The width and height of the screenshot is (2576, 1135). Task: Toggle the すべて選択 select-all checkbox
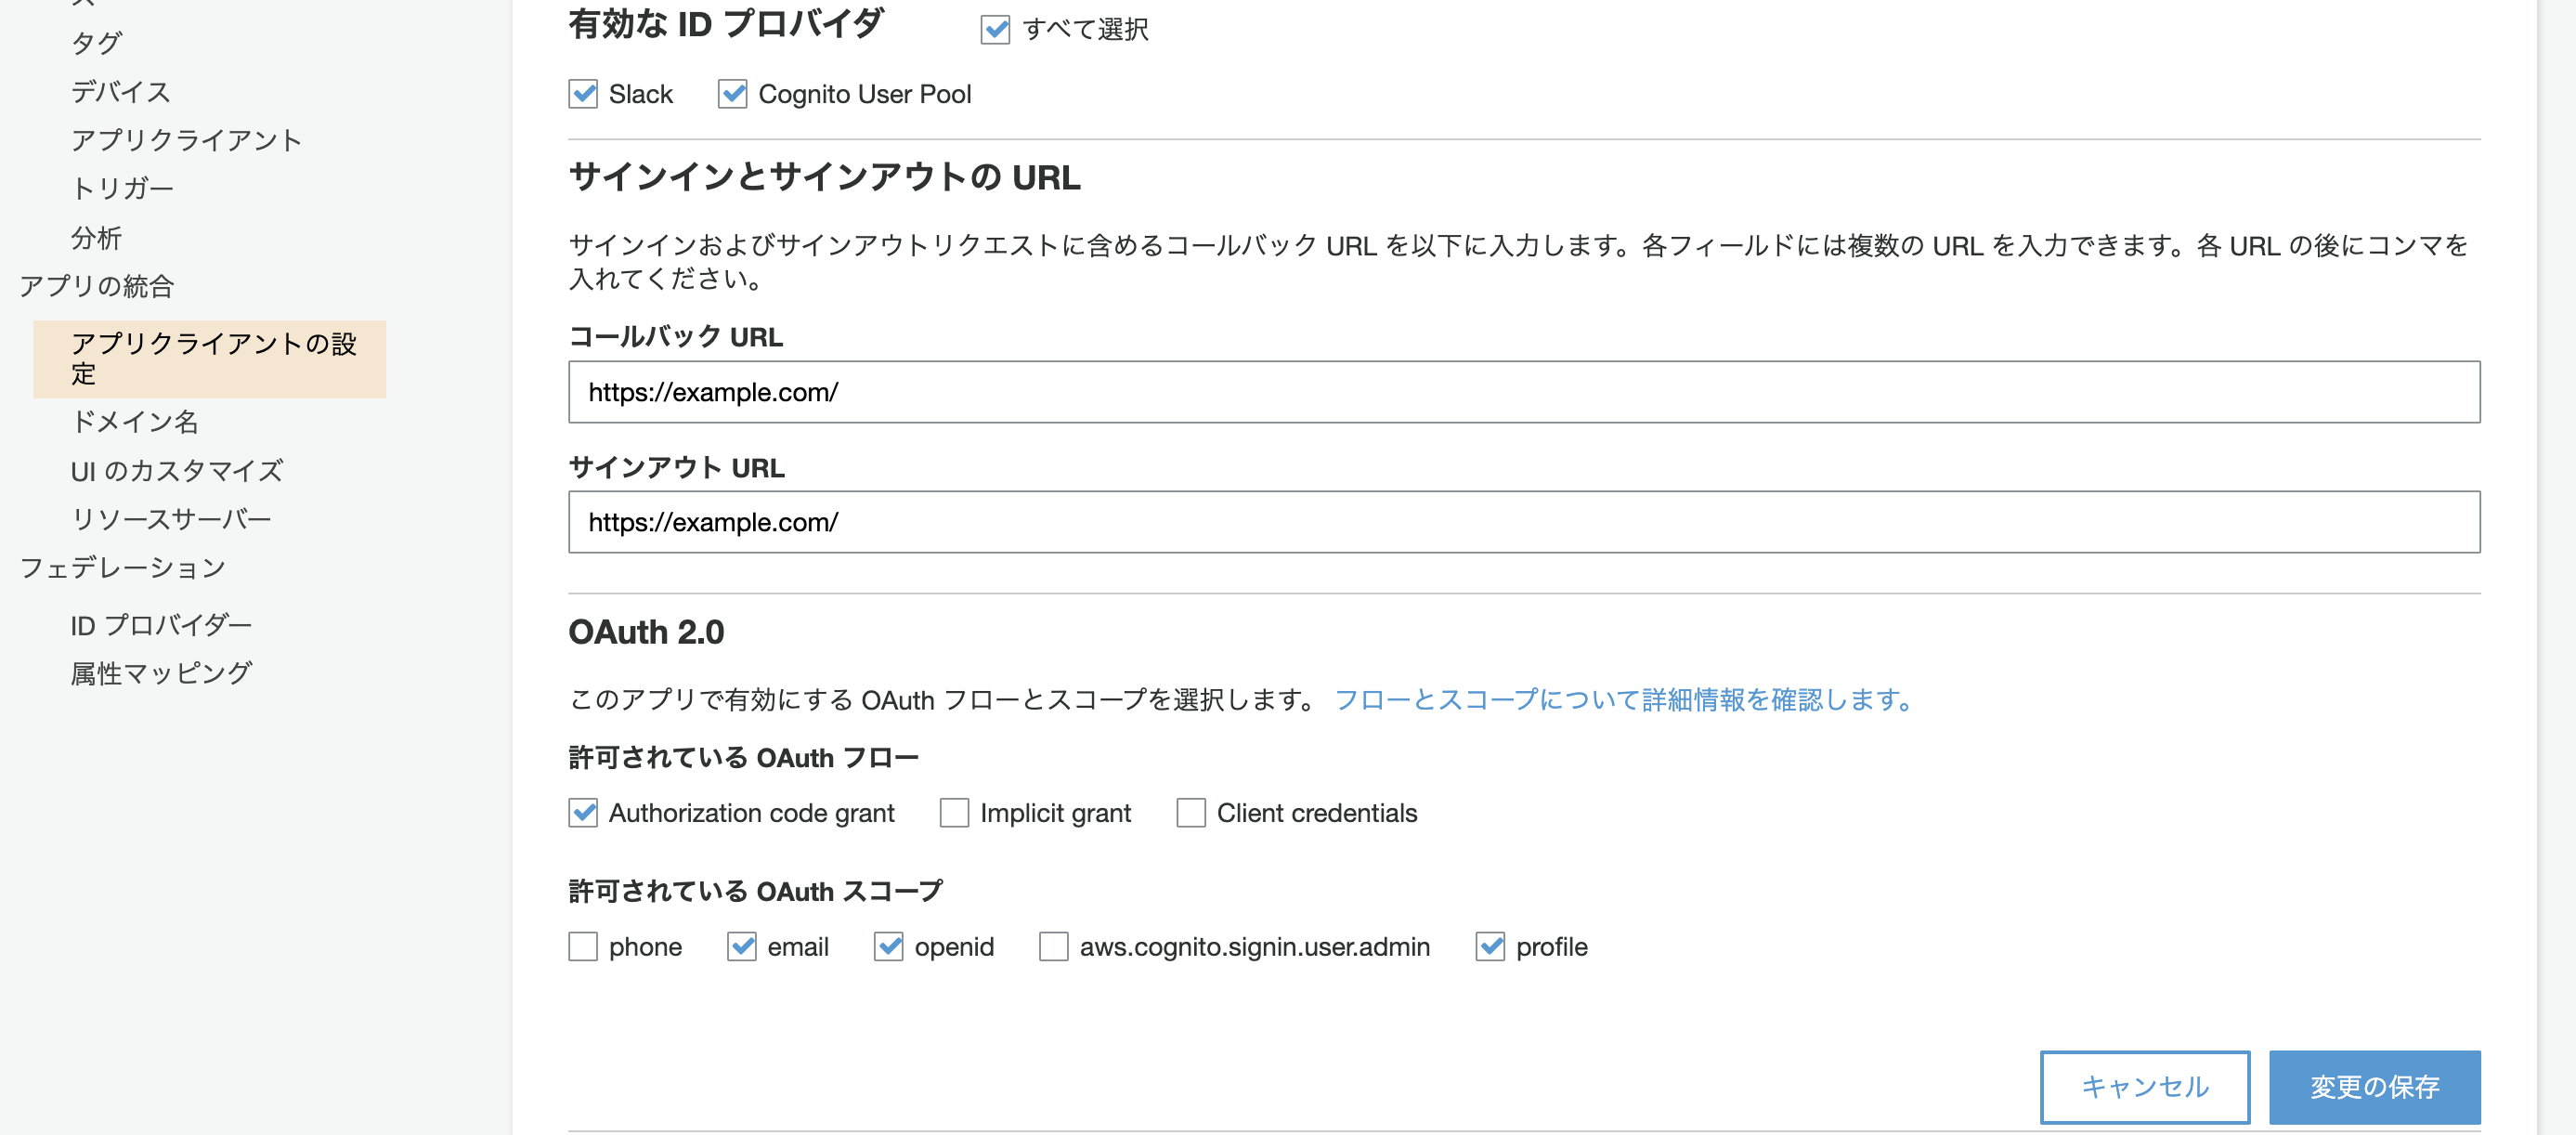point(994,29)
